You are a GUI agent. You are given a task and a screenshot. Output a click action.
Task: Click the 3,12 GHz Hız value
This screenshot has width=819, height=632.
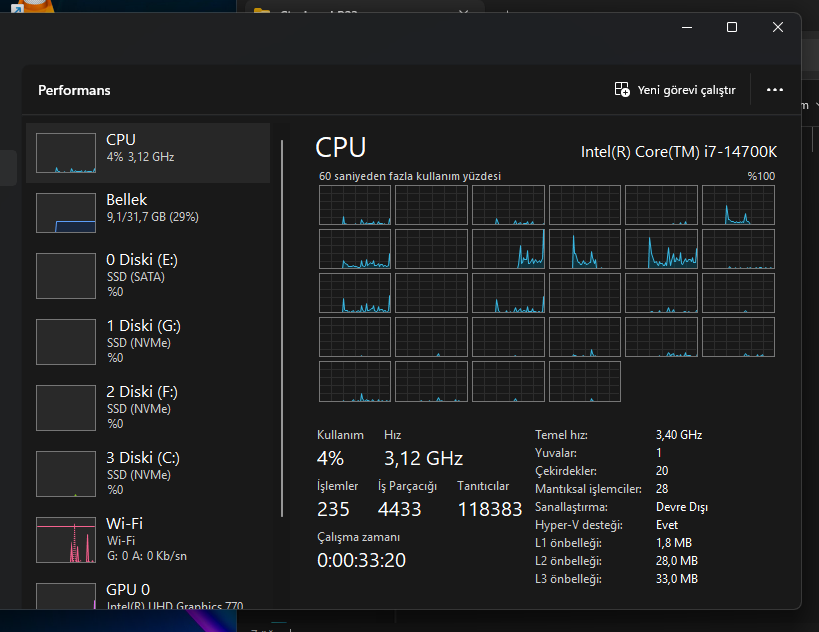(424, 458)
